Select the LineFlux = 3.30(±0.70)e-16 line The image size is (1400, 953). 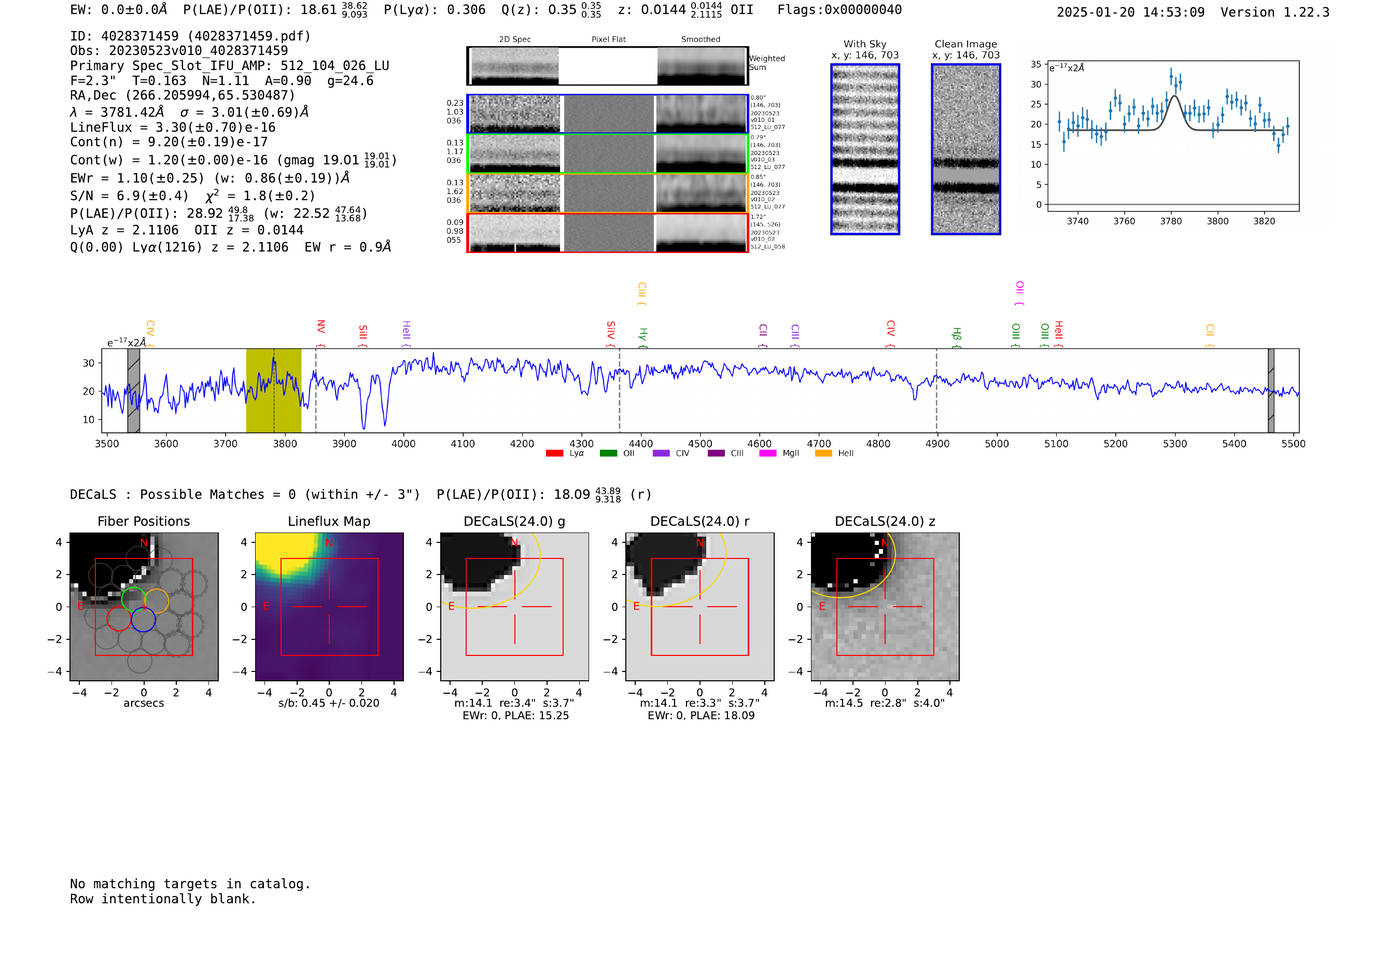(x=173, y=127)
